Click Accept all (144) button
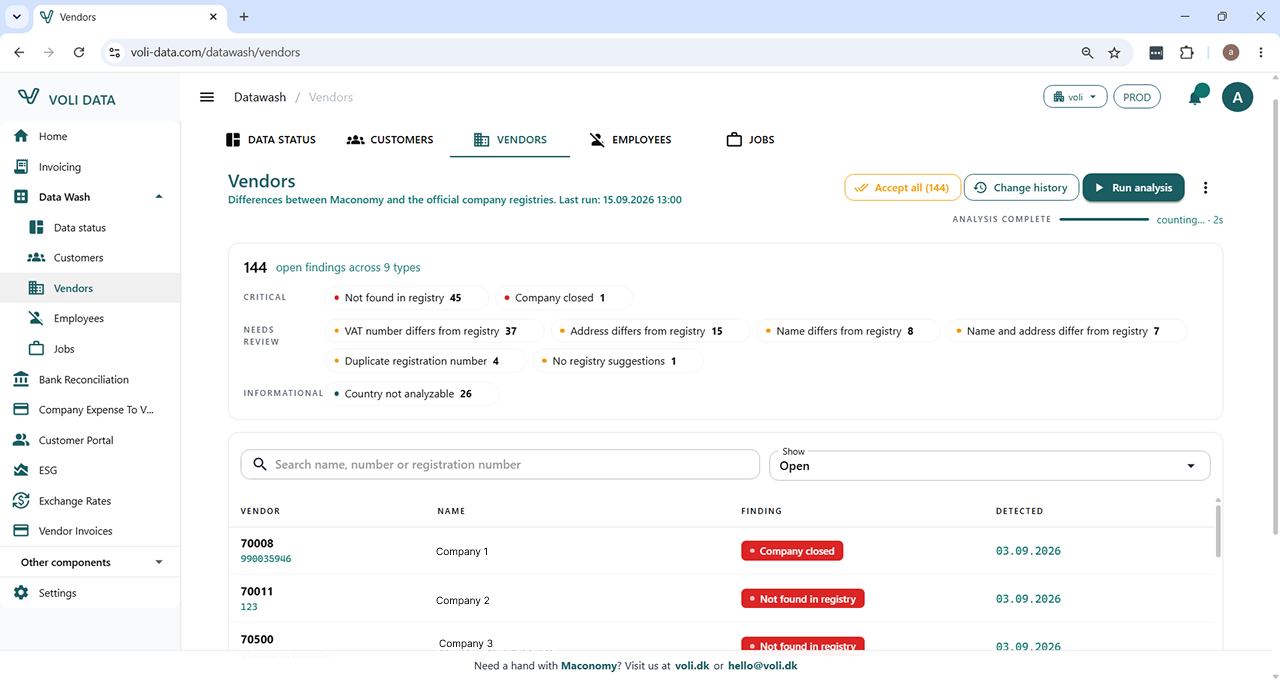 [902, 188]
